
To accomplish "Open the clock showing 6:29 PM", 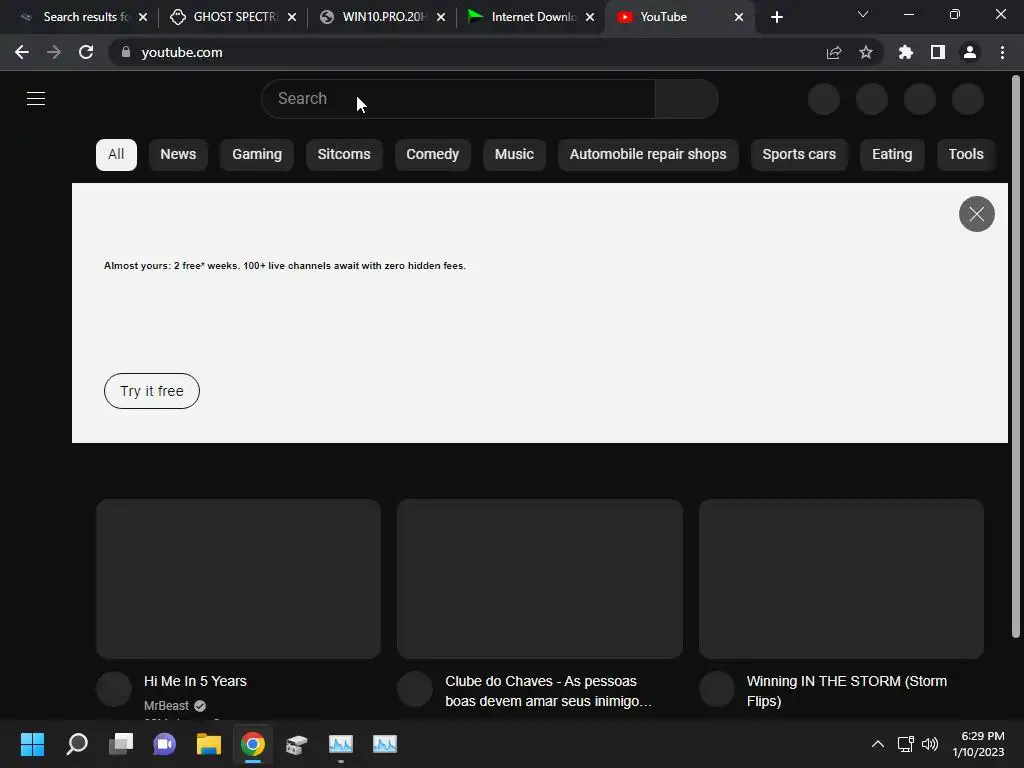I will 978,744.
